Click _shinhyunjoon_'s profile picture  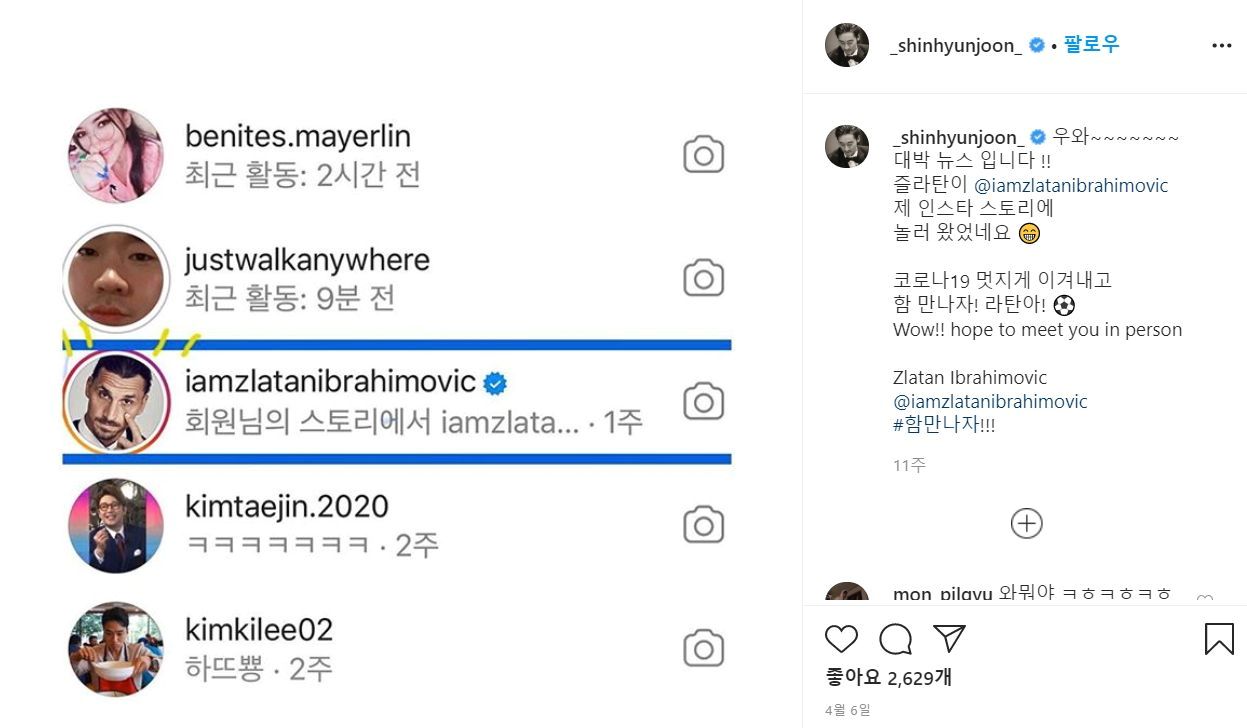pos(846,44)
